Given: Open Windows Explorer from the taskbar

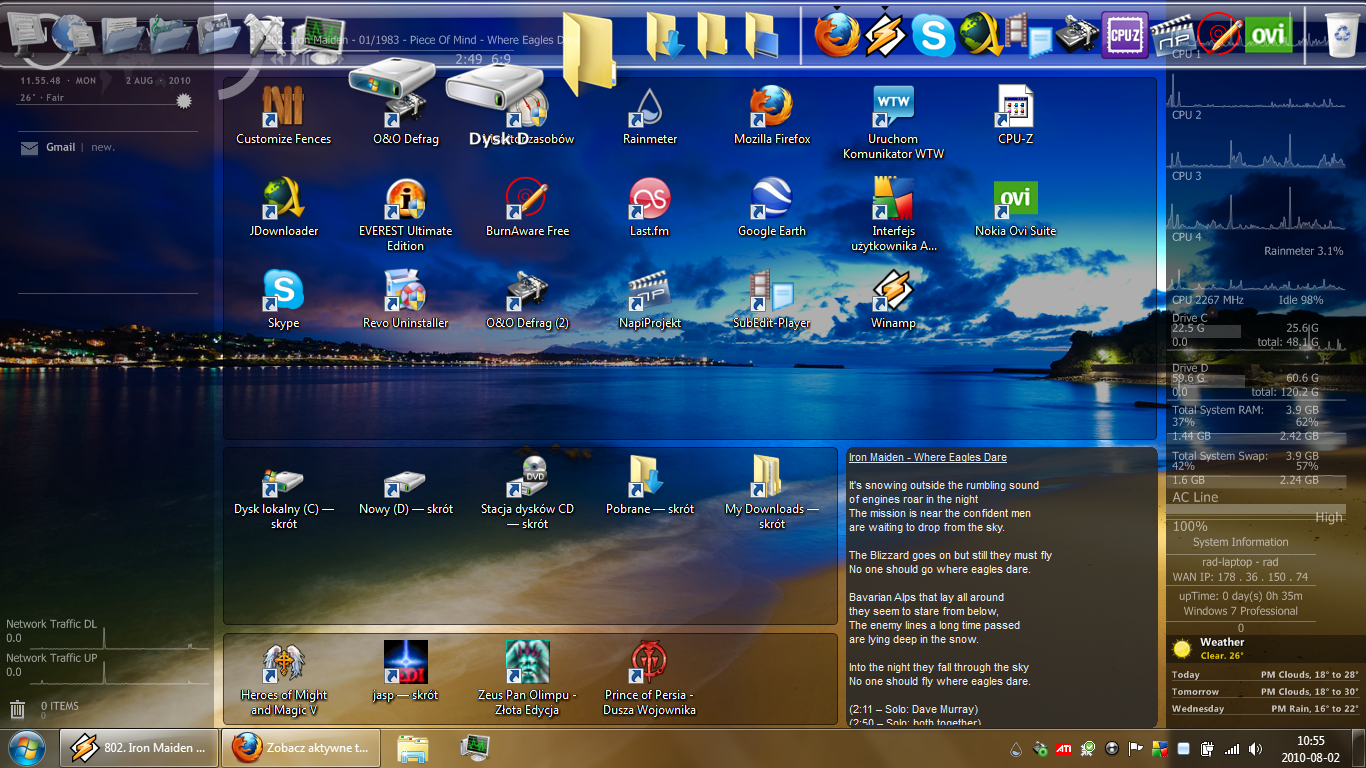Looking at the screenshot, I should [413, 748].
